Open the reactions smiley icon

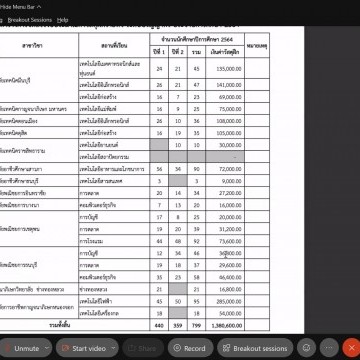pyautogui.click(x=306, y=348)
